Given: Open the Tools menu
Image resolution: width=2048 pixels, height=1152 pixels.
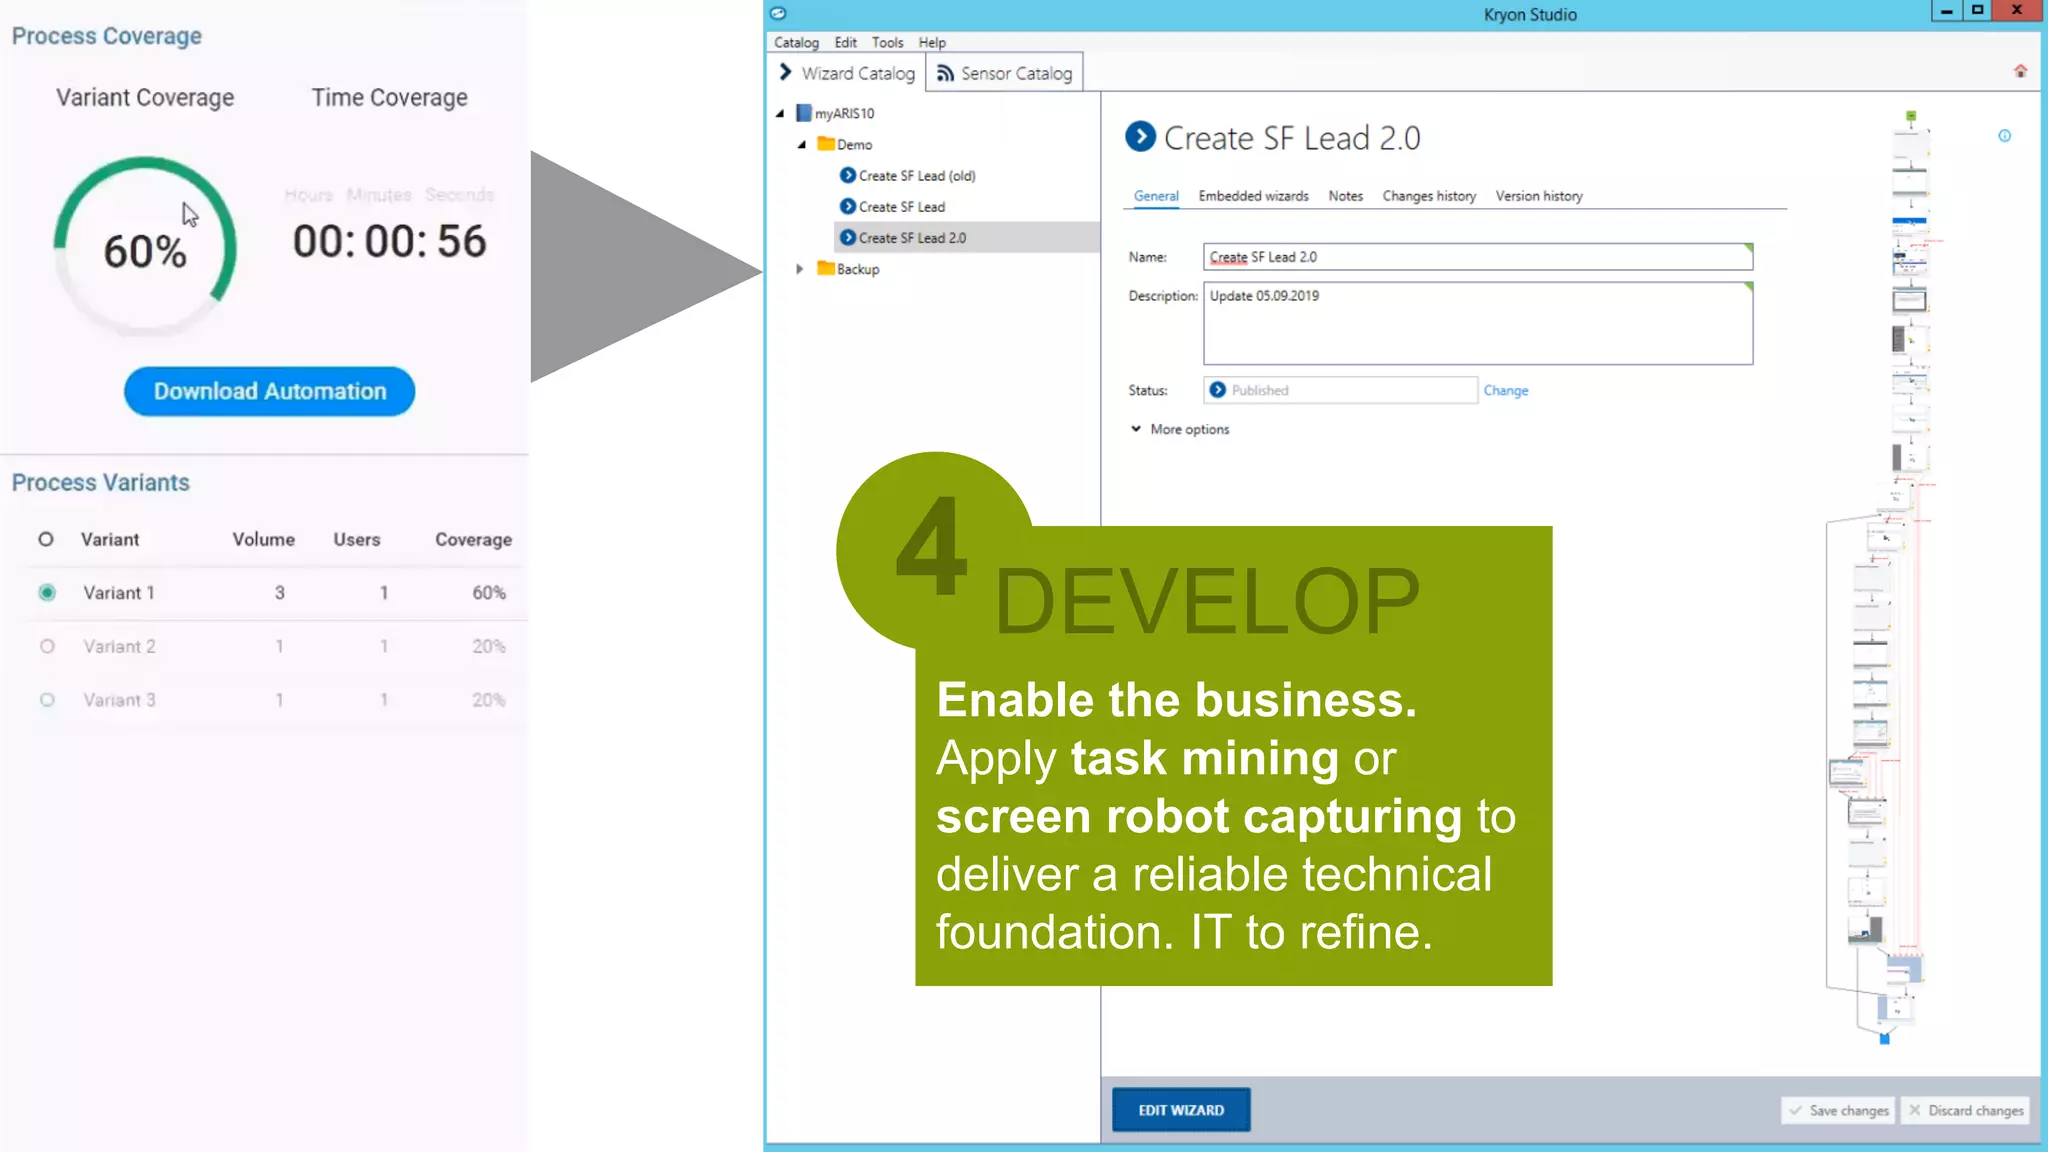Looking at the screenshot, I should 886,42.
